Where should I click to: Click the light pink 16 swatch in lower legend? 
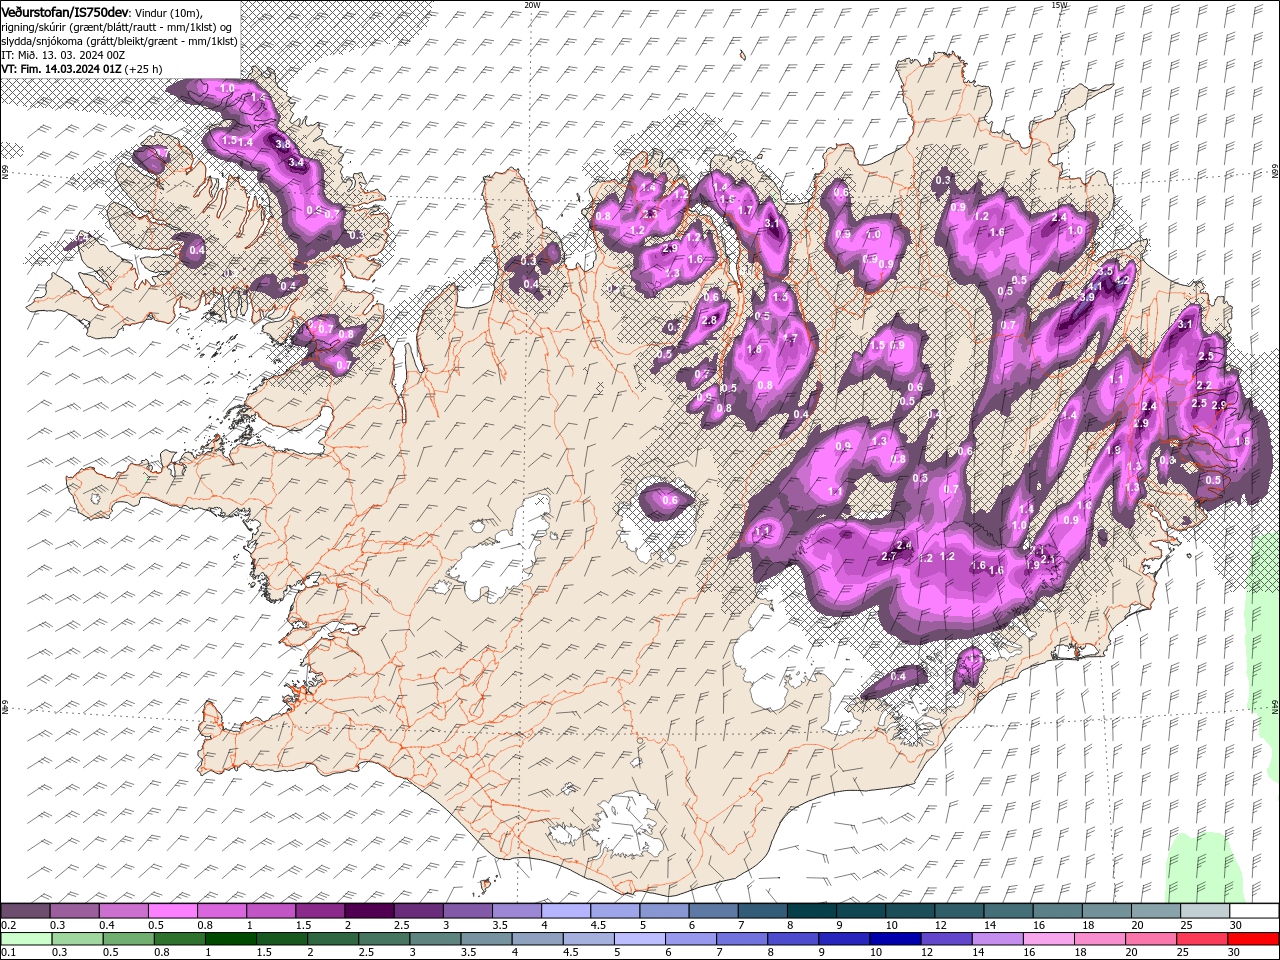(1049, 939)
